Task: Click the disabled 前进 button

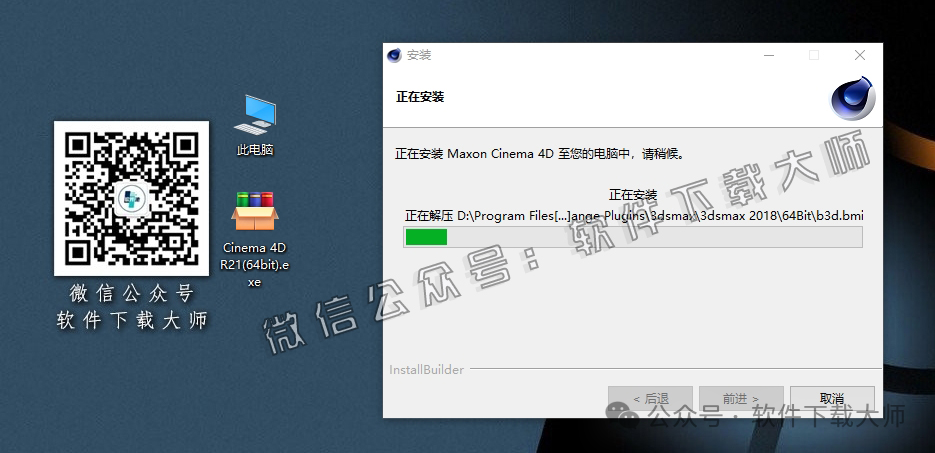Action: pyautogui.click(x=741, y=399)
